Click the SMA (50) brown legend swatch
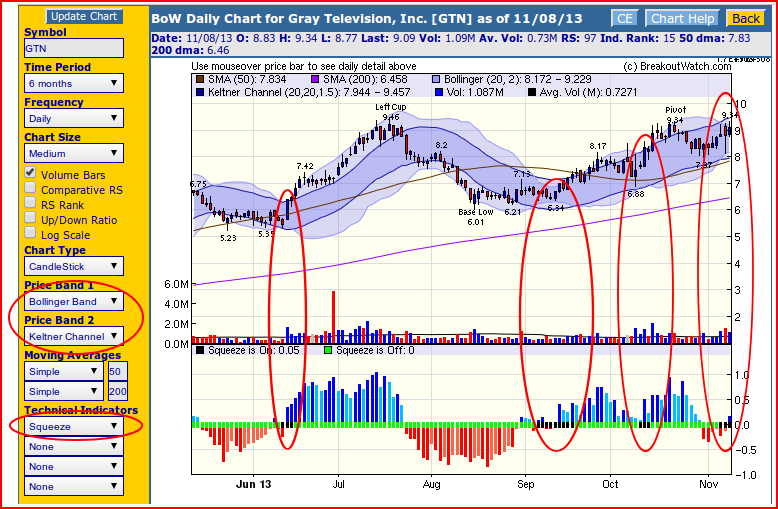778x509 pixels. [x=200, y=79]
